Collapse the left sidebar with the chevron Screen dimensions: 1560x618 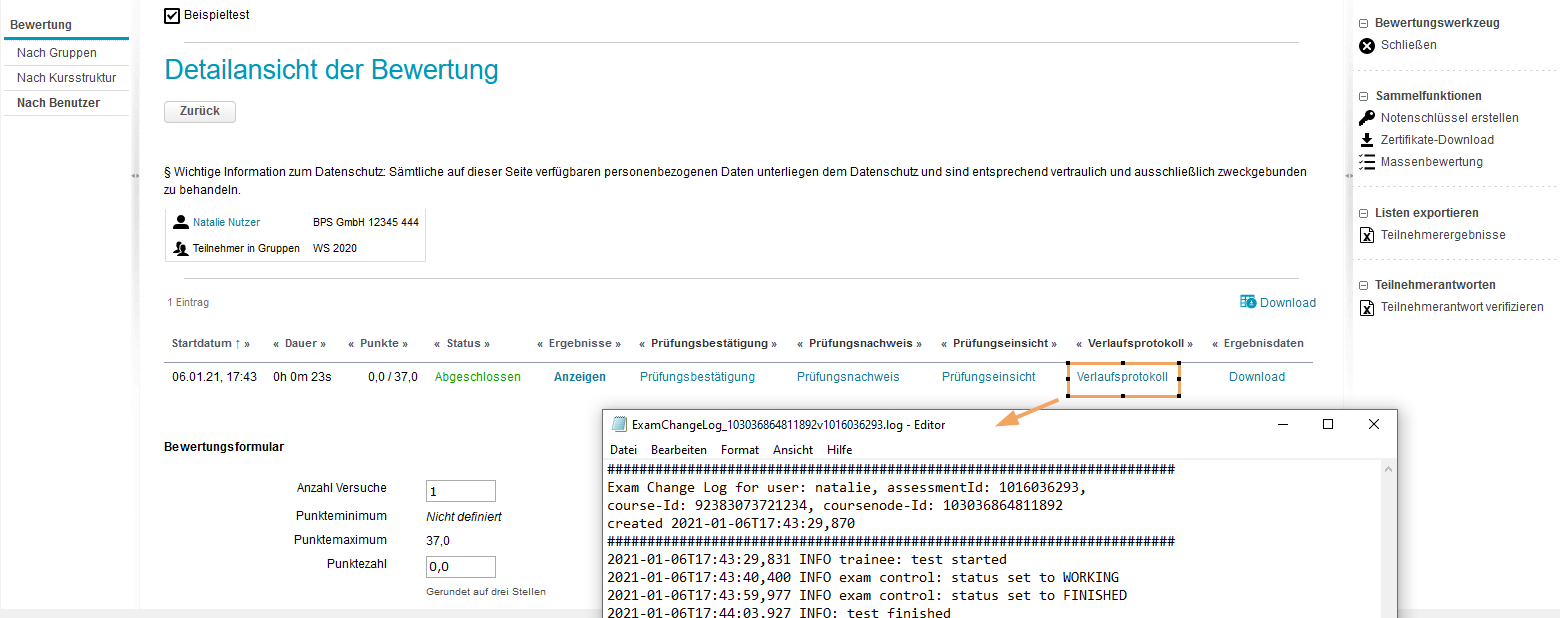tap(133, 174)
